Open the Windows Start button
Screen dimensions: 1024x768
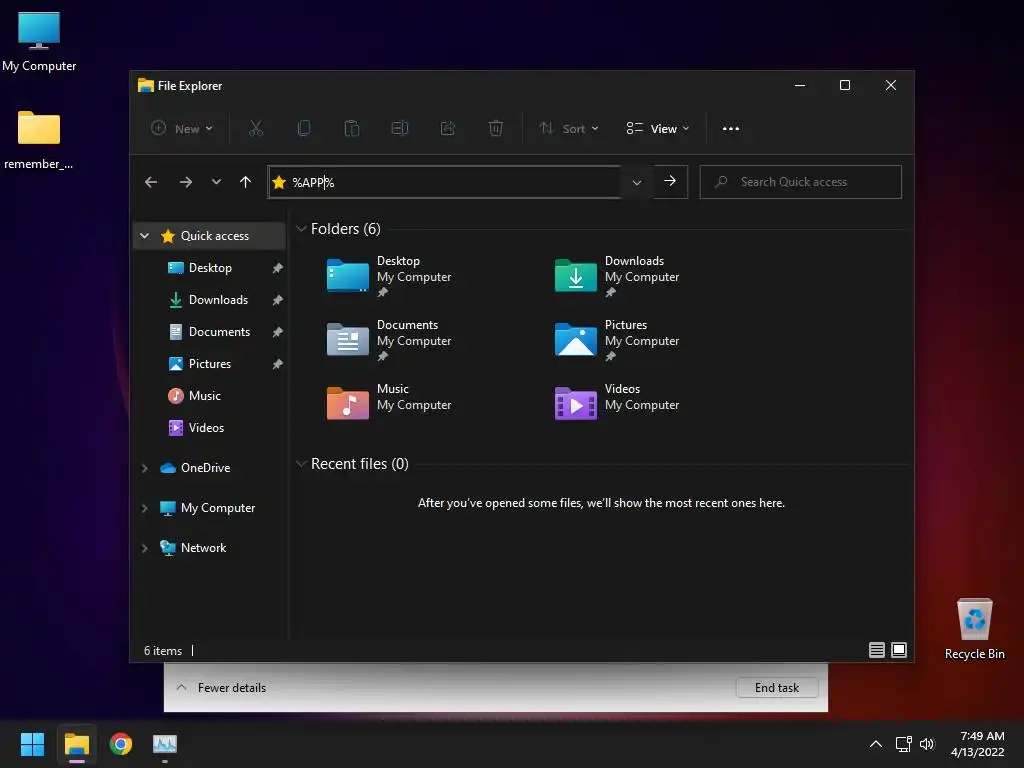pos(32,744)
